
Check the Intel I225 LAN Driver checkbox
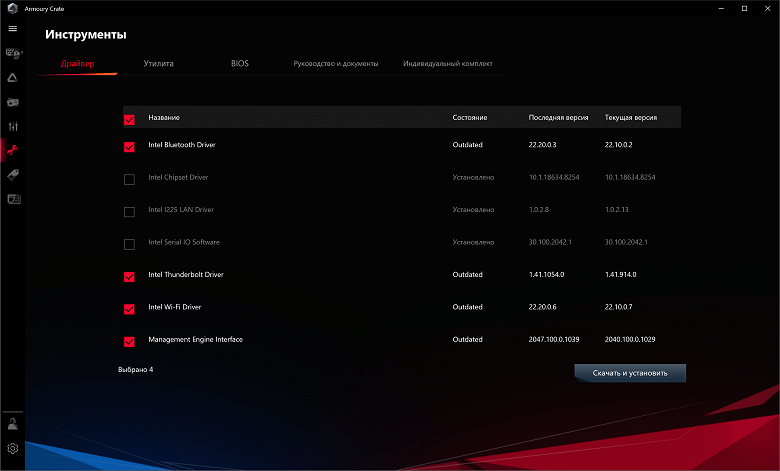click(x=129, y=212)
